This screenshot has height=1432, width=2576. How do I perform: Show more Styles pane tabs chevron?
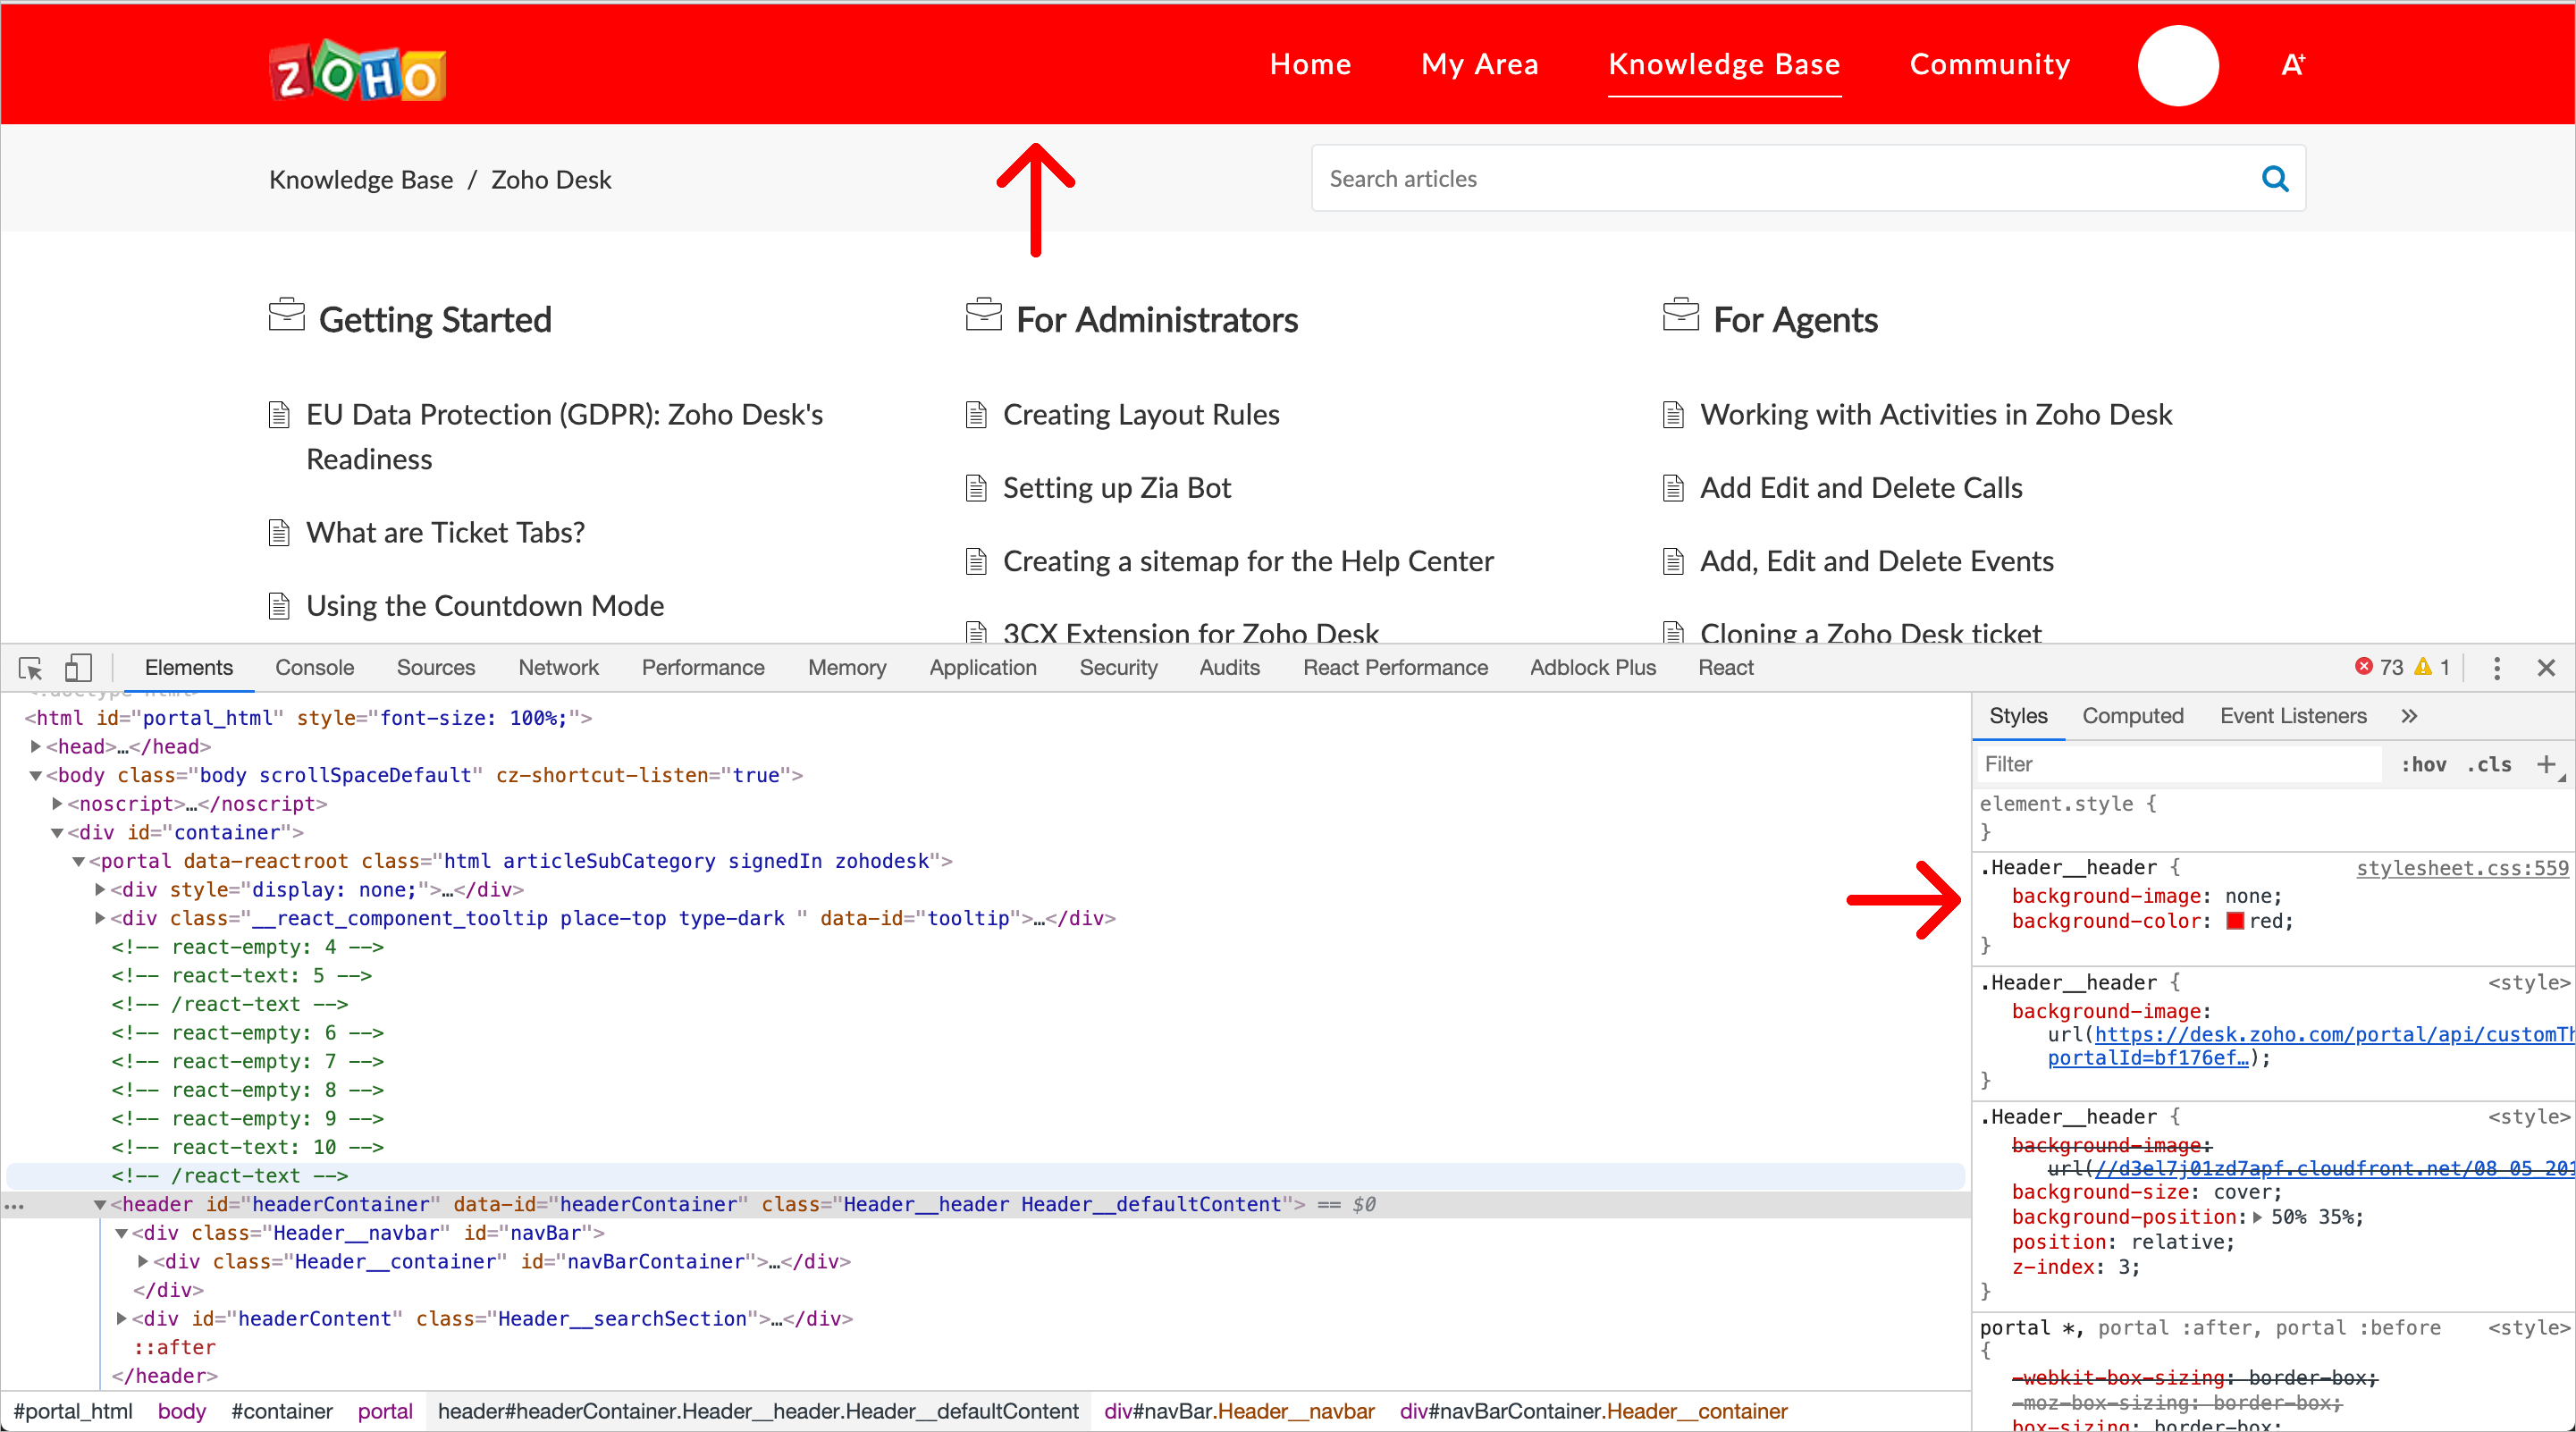point(2409,716)
